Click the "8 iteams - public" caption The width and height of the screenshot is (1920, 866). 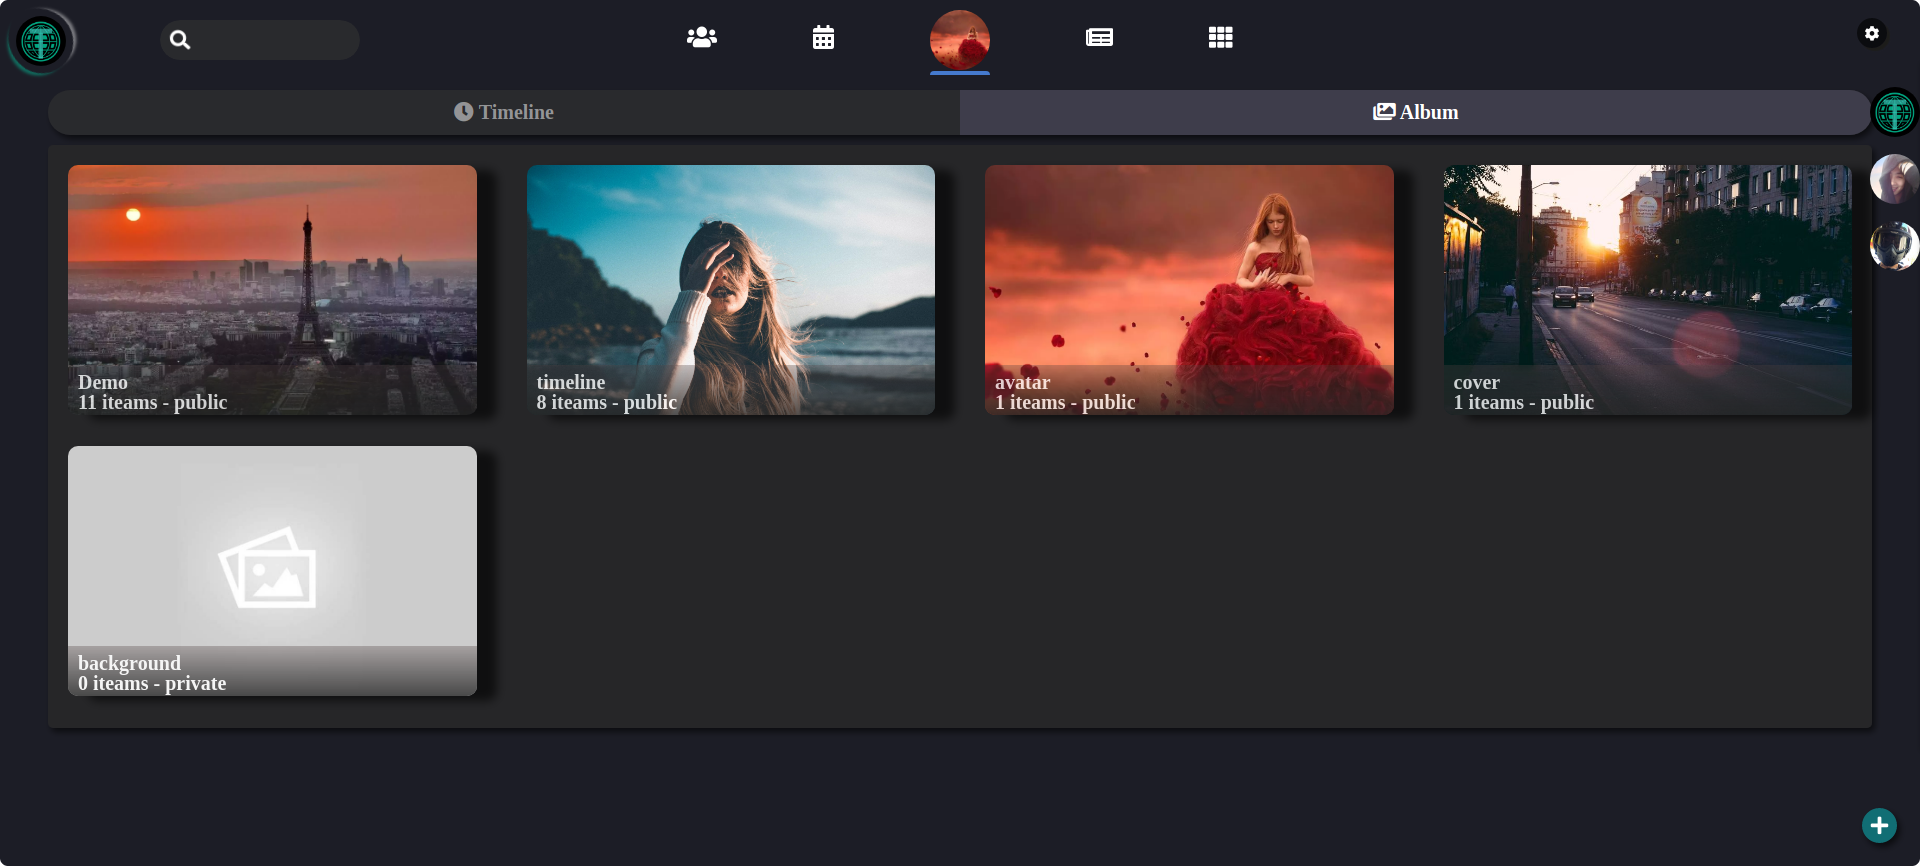point(607,403)
